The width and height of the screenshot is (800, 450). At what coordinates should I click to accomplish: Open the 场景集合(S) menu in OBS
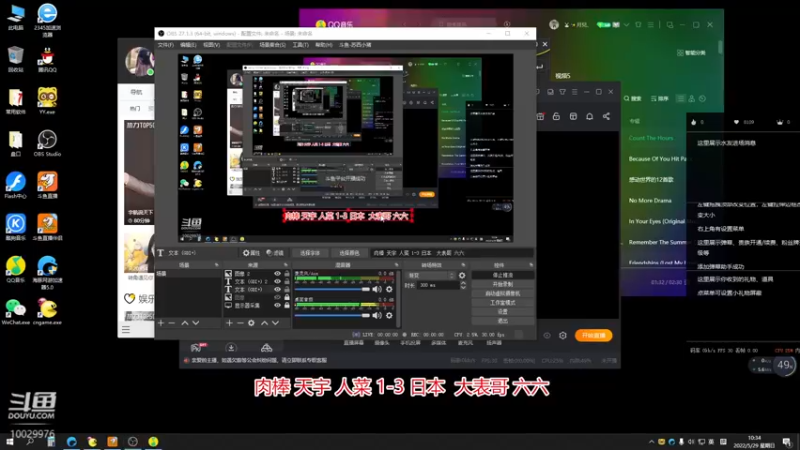click(x=272, y=45)
